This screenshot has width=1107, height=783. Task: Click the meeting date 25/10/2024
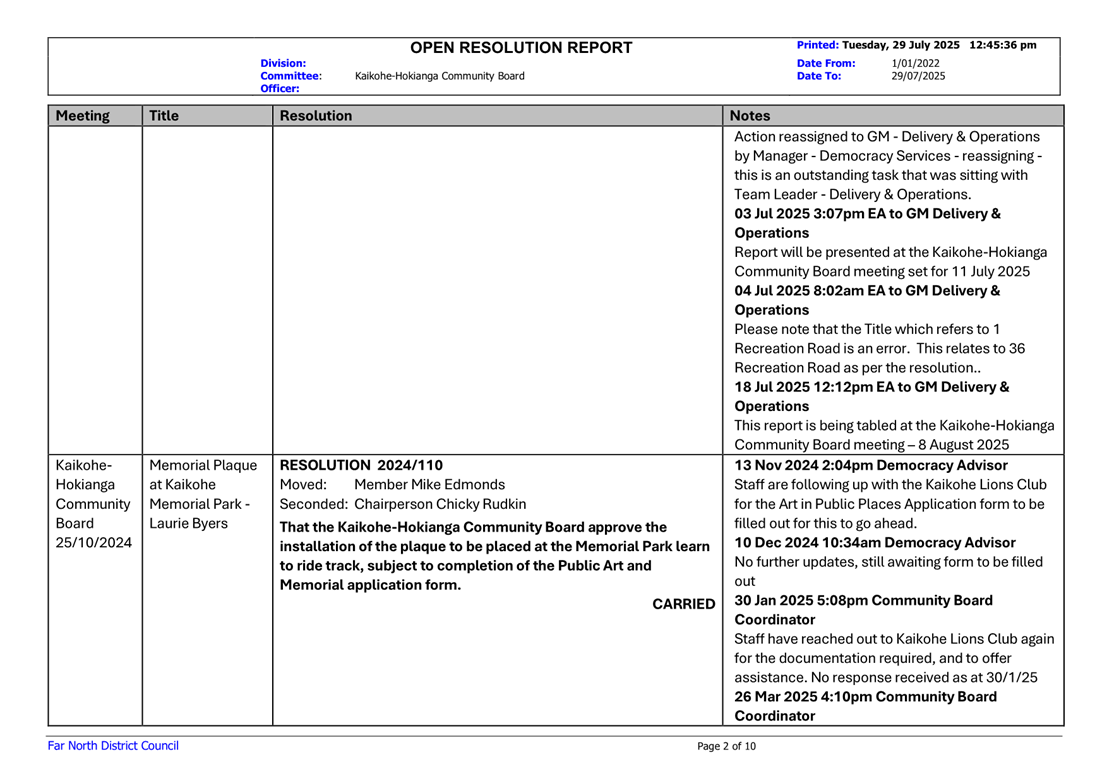94,542
